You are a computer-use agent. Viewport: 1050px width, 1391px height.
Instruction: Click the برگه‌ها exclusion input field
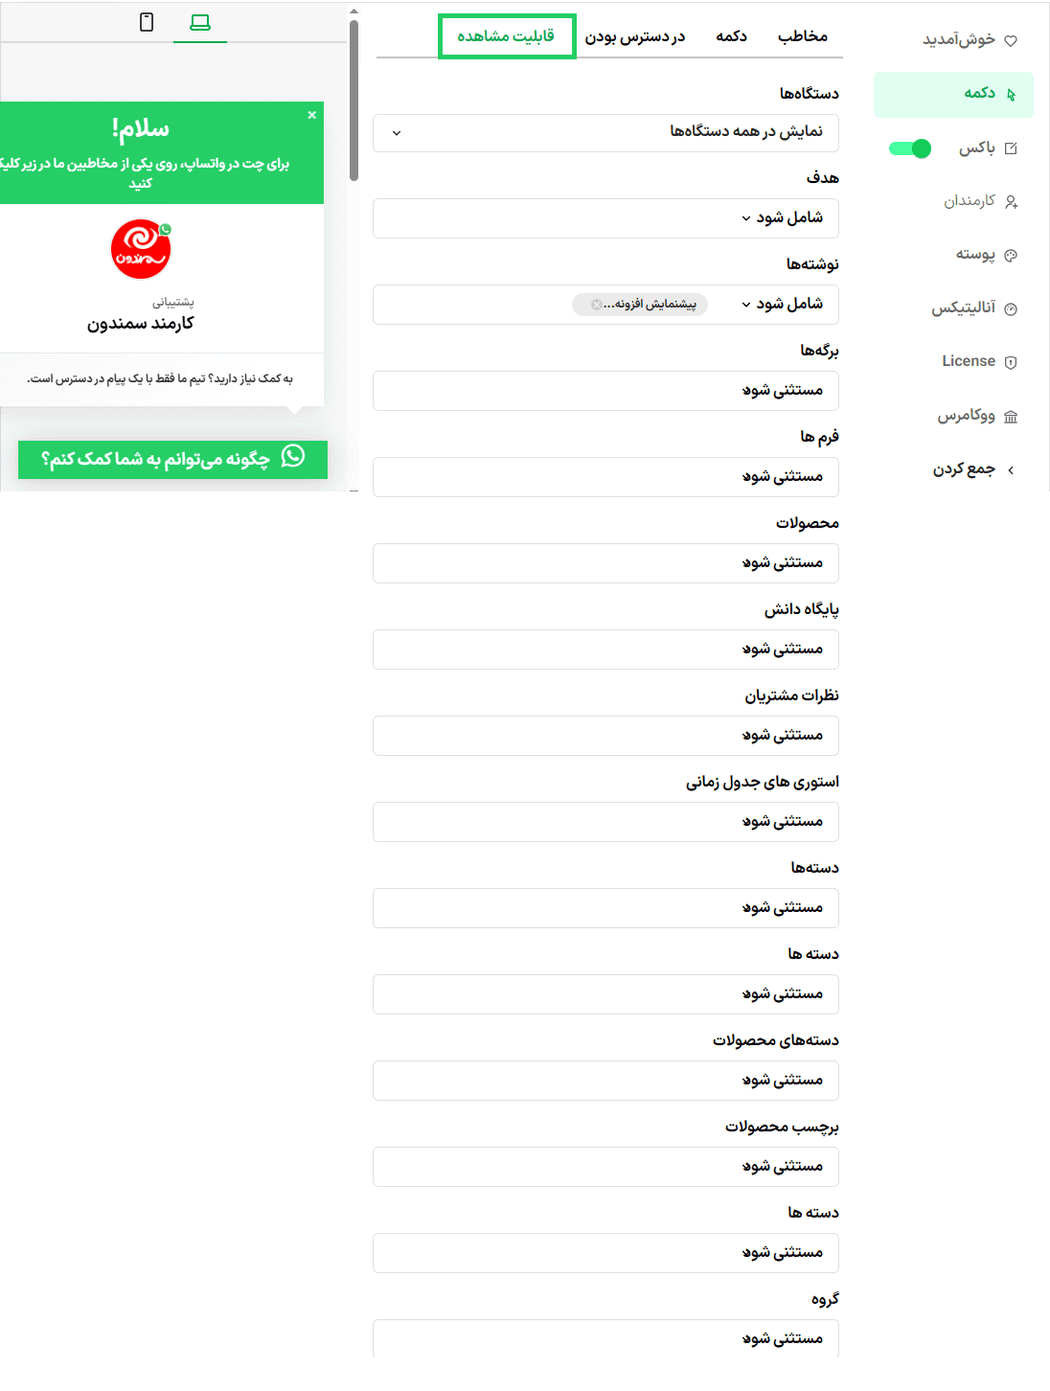point(605,391)
